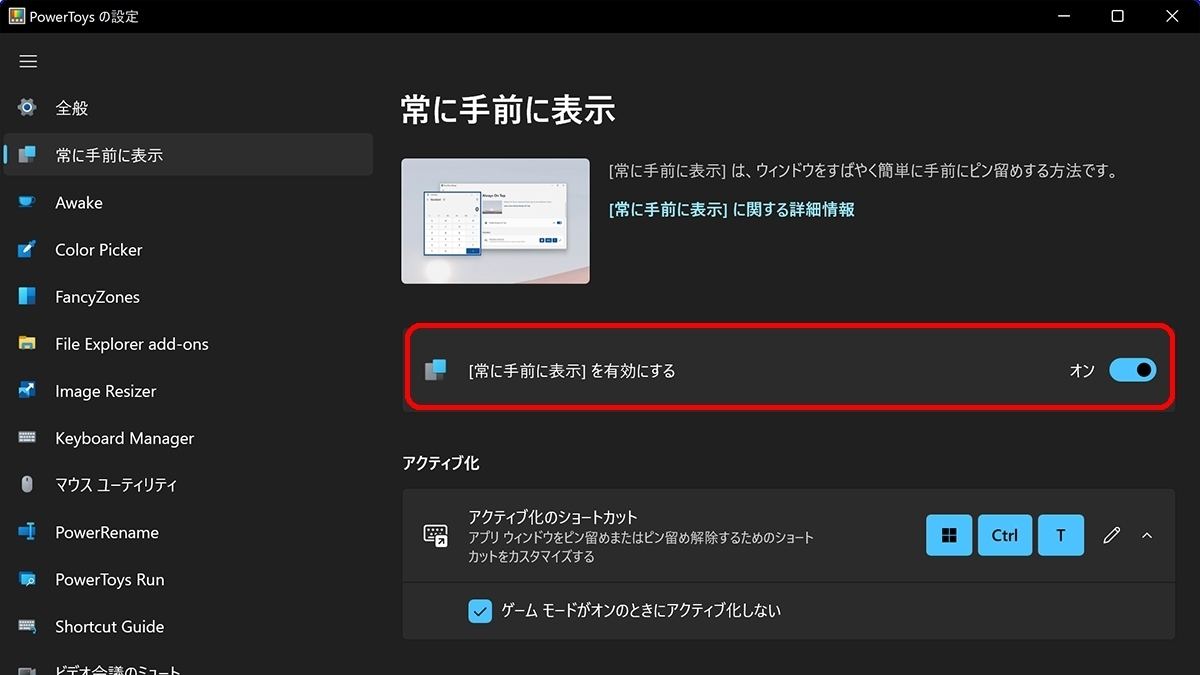Click the shortcut description text アプリ ウィンドウをピン留め

tap(641, 547)
